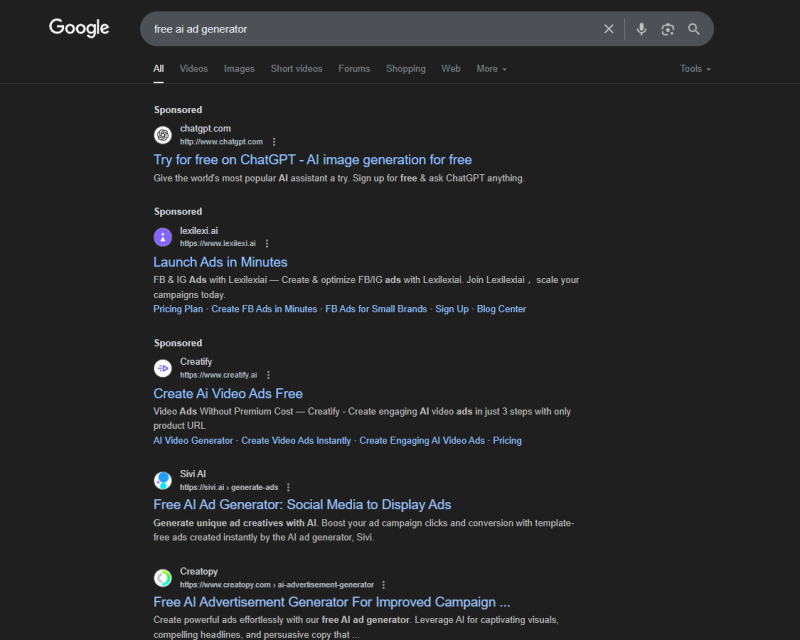Switch to the Images tab
Viewport: 800px width, 640px height.
point(239,69)
